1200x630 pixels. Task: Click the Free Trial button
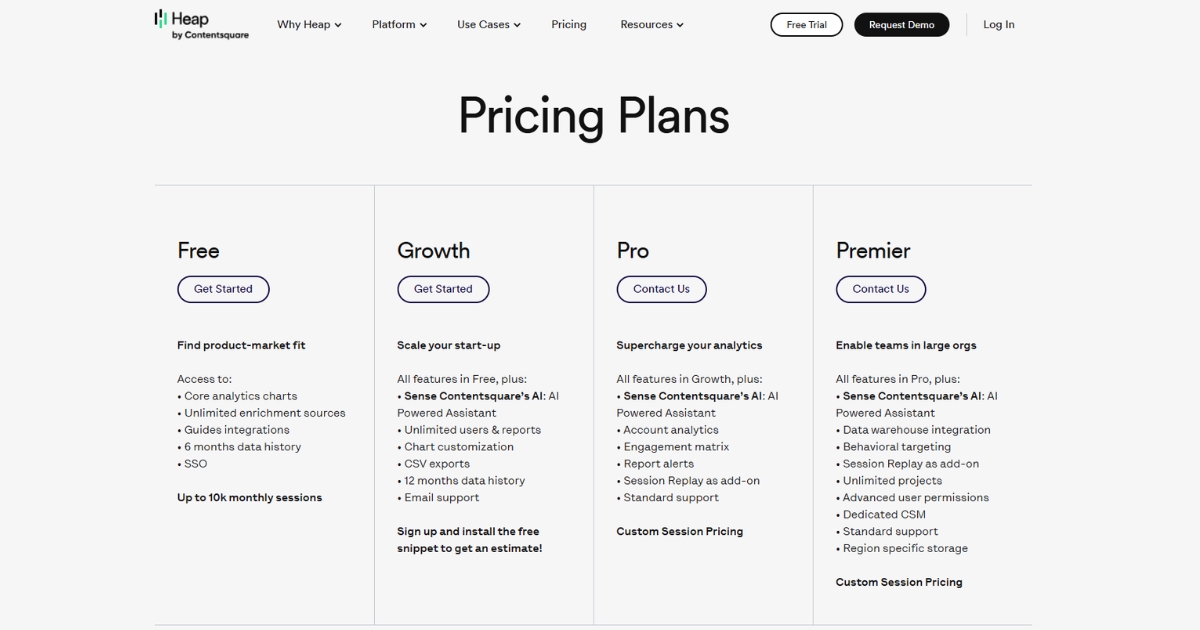806,24
